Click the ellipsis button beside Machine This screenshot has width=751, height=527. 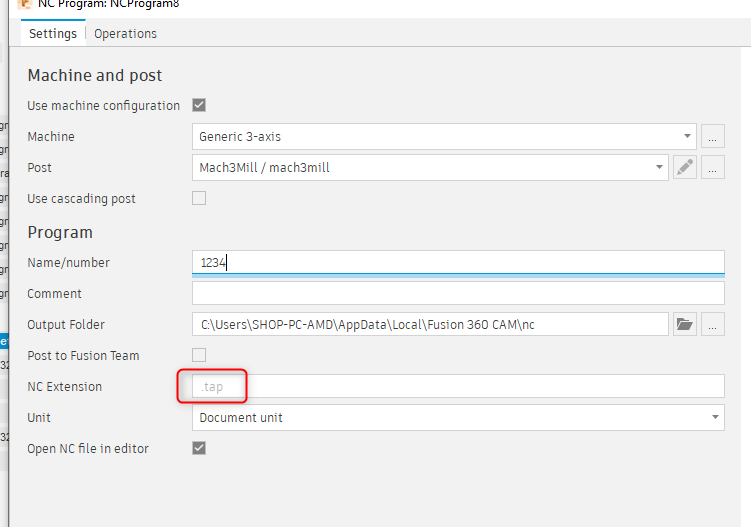tap(712, 137)
